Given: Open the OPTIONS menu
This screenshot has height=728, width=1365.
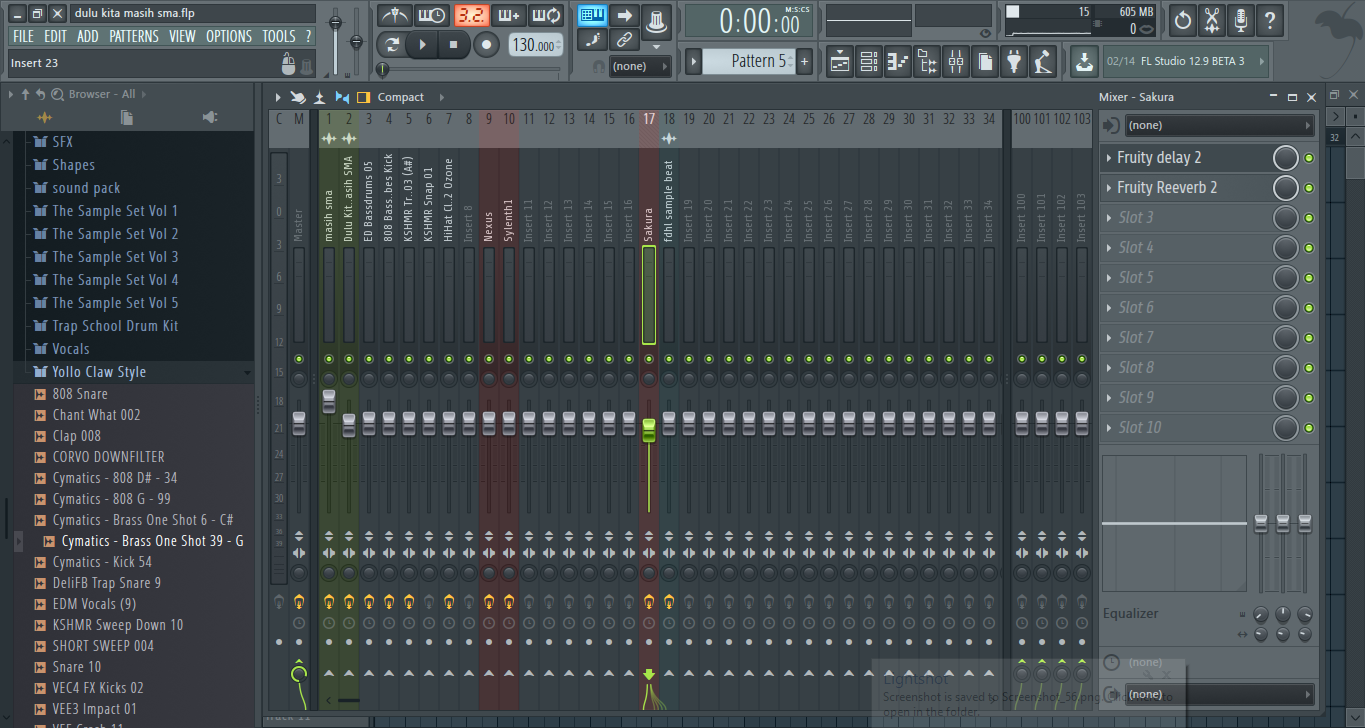Looking at the screenshot, I should [x=229, y=36].
